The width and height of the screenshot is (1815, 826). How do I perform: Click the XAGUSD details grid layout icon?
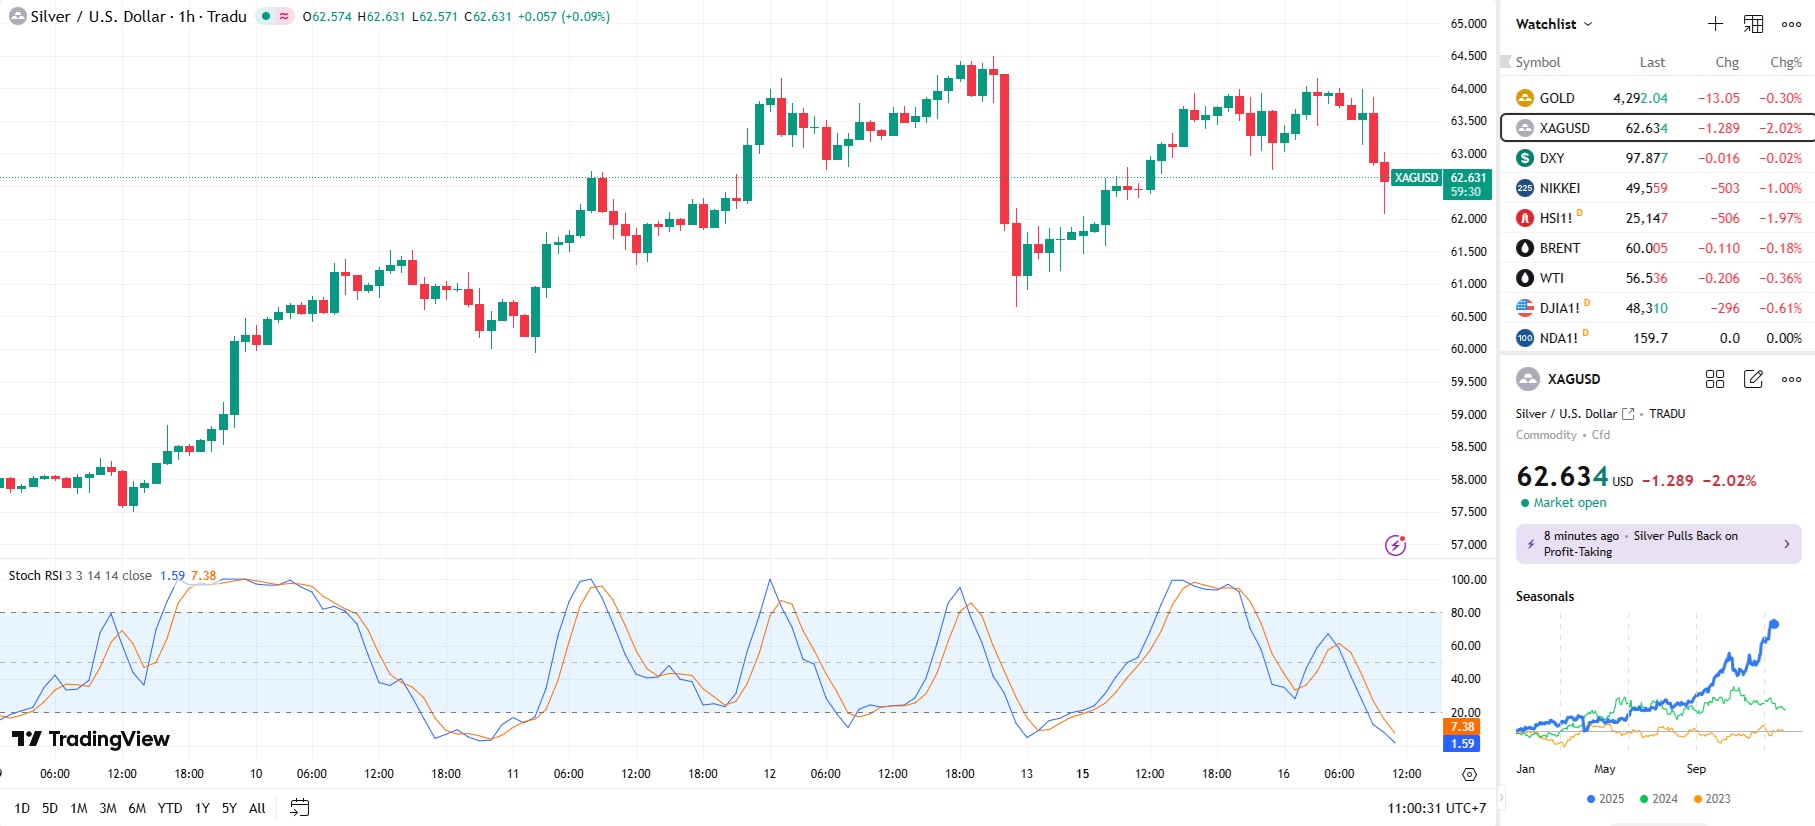point(1715,379)
